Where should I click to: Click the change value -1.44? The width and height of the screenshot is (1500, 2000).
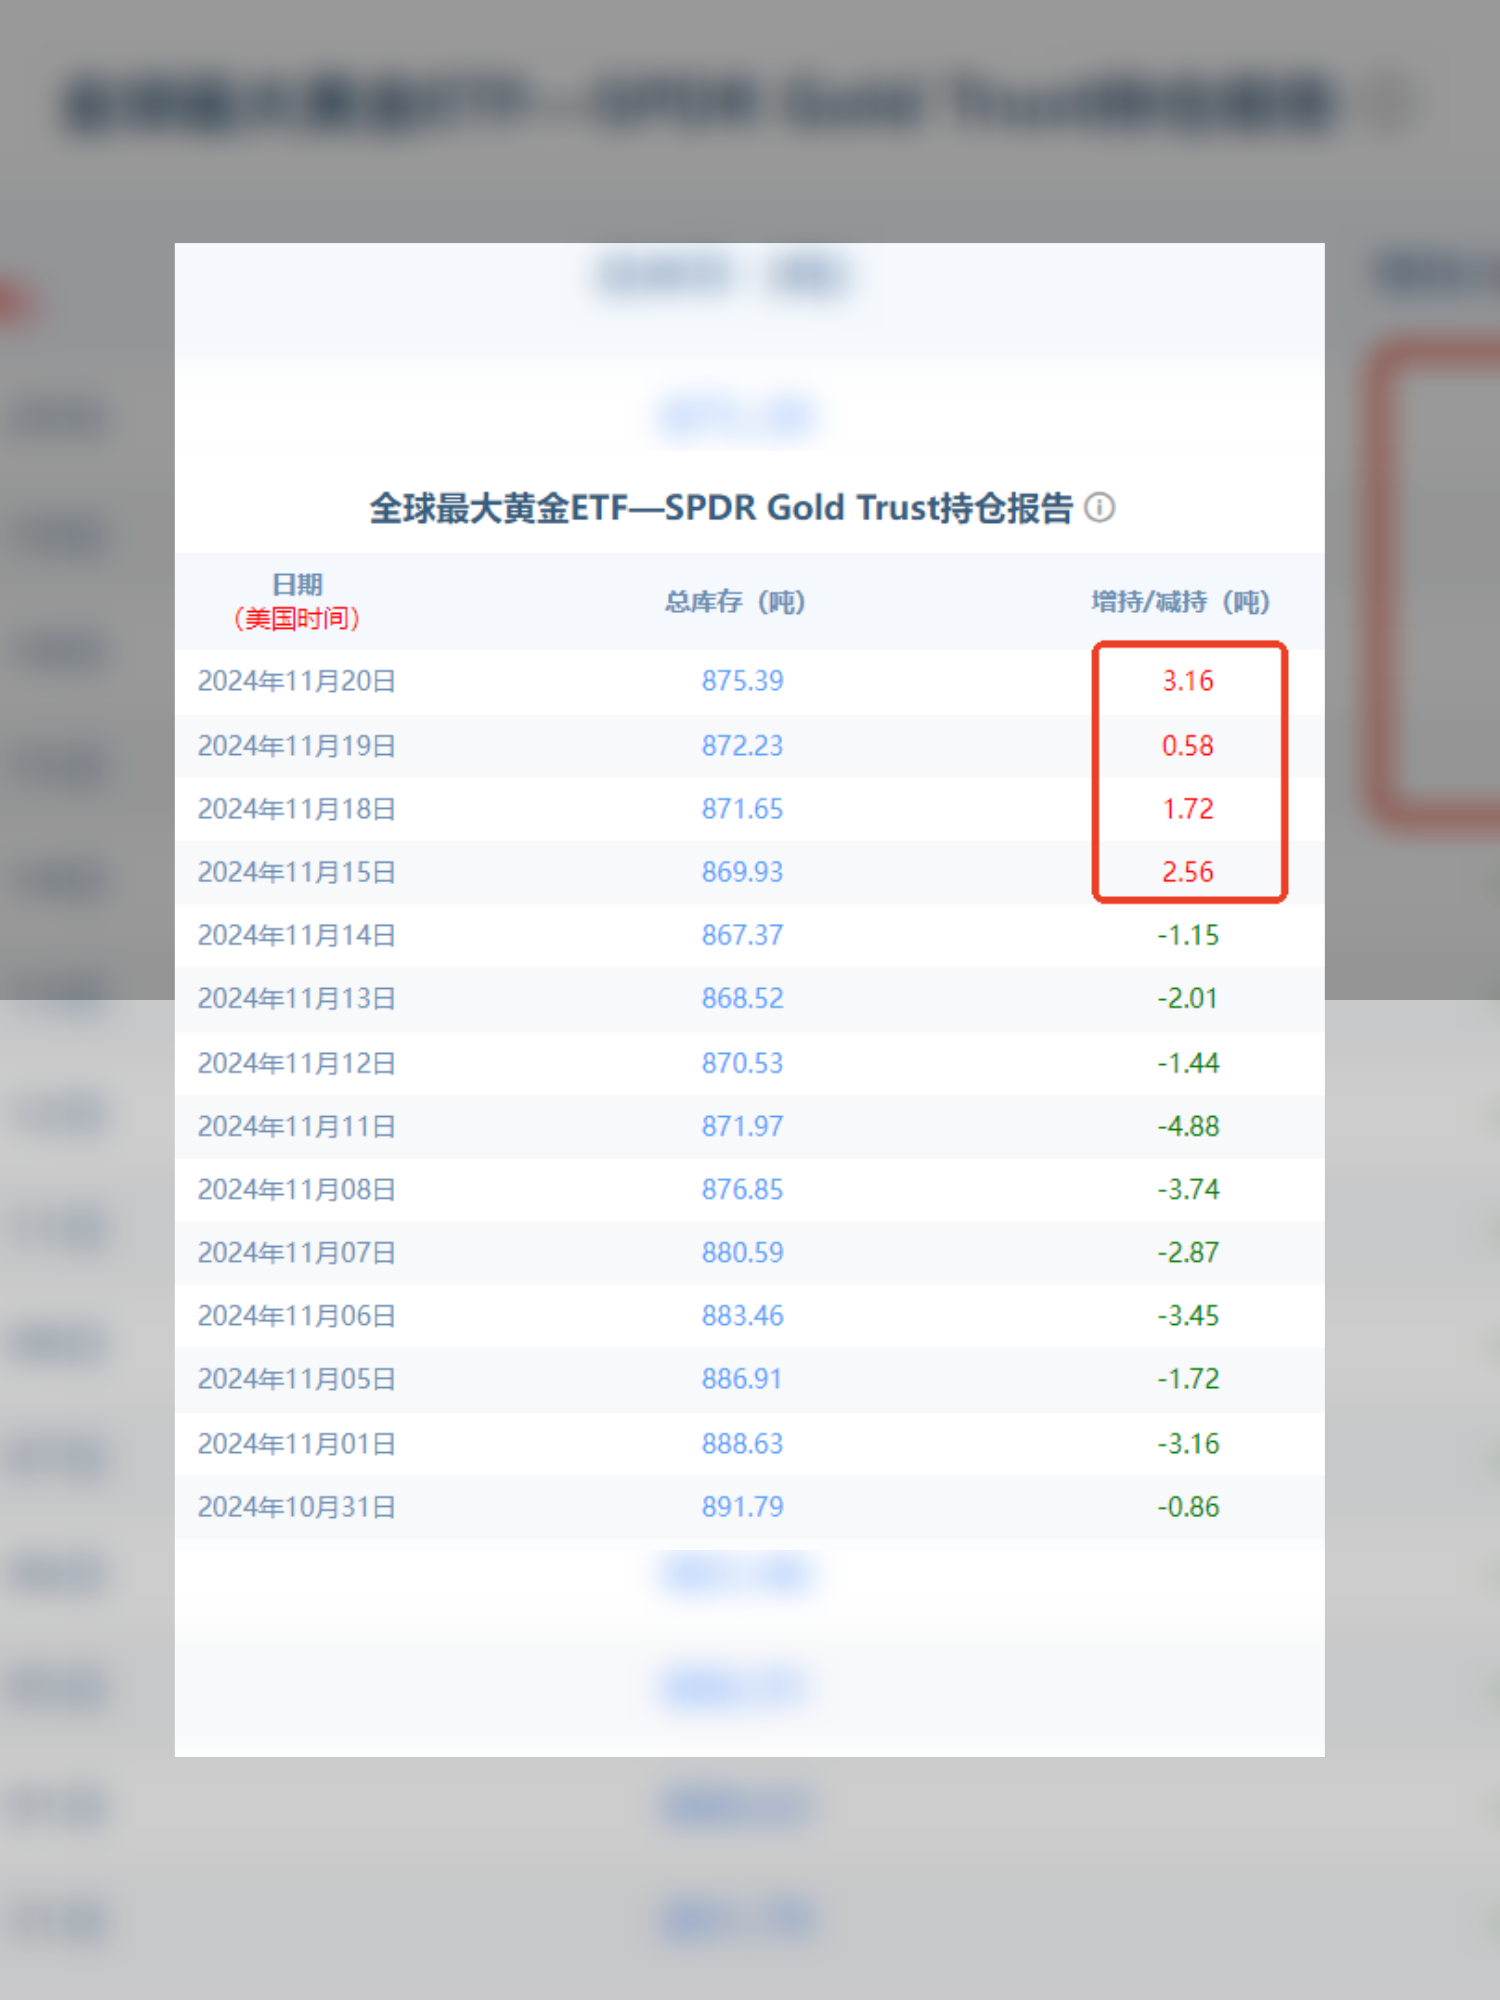pos(1188,1063)
